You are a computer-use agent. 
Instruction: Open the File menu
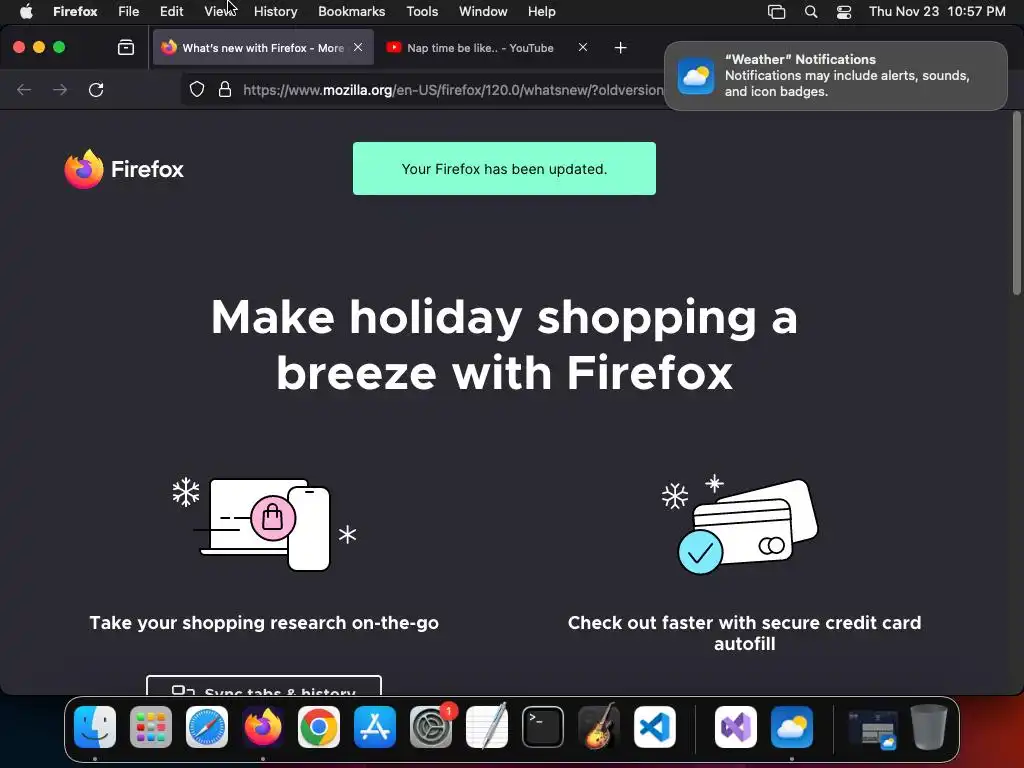(129, 11)
